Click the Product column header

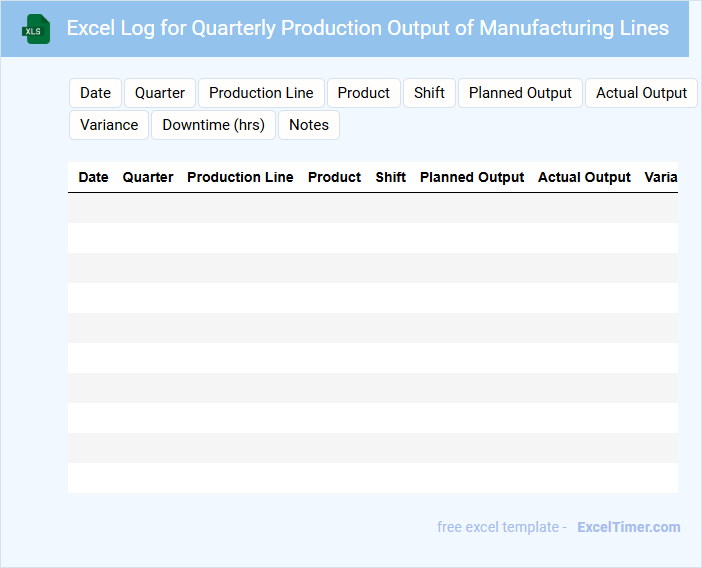click(x=334, y=177)
